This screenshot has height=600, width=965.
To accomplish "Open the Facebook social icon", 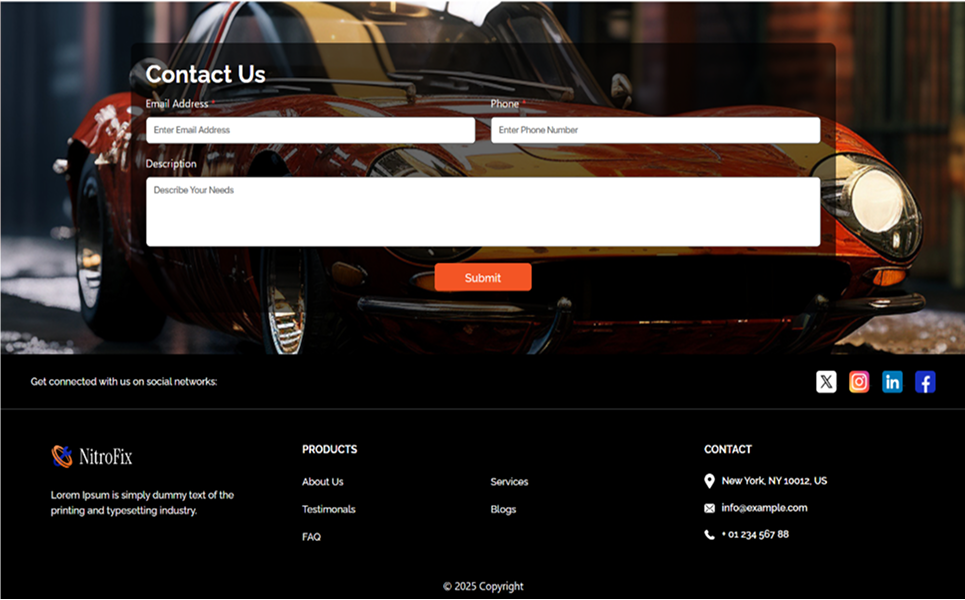I will click(x=925, y=382).
